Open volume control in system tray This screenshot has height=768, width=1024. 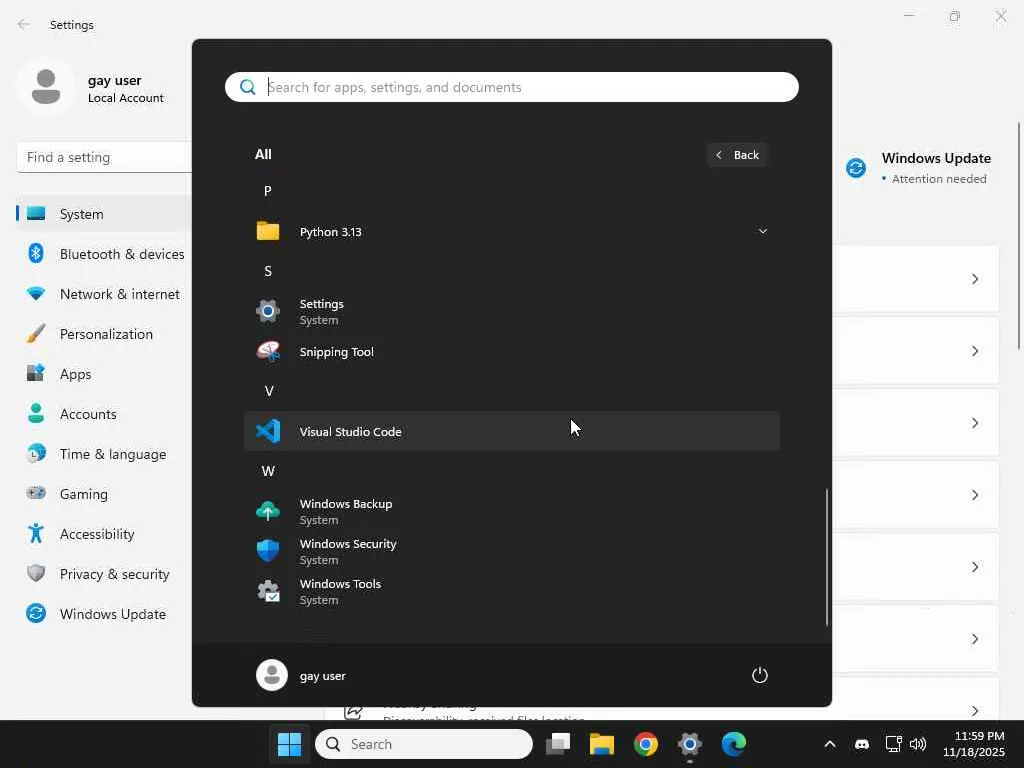click(918, 744)
